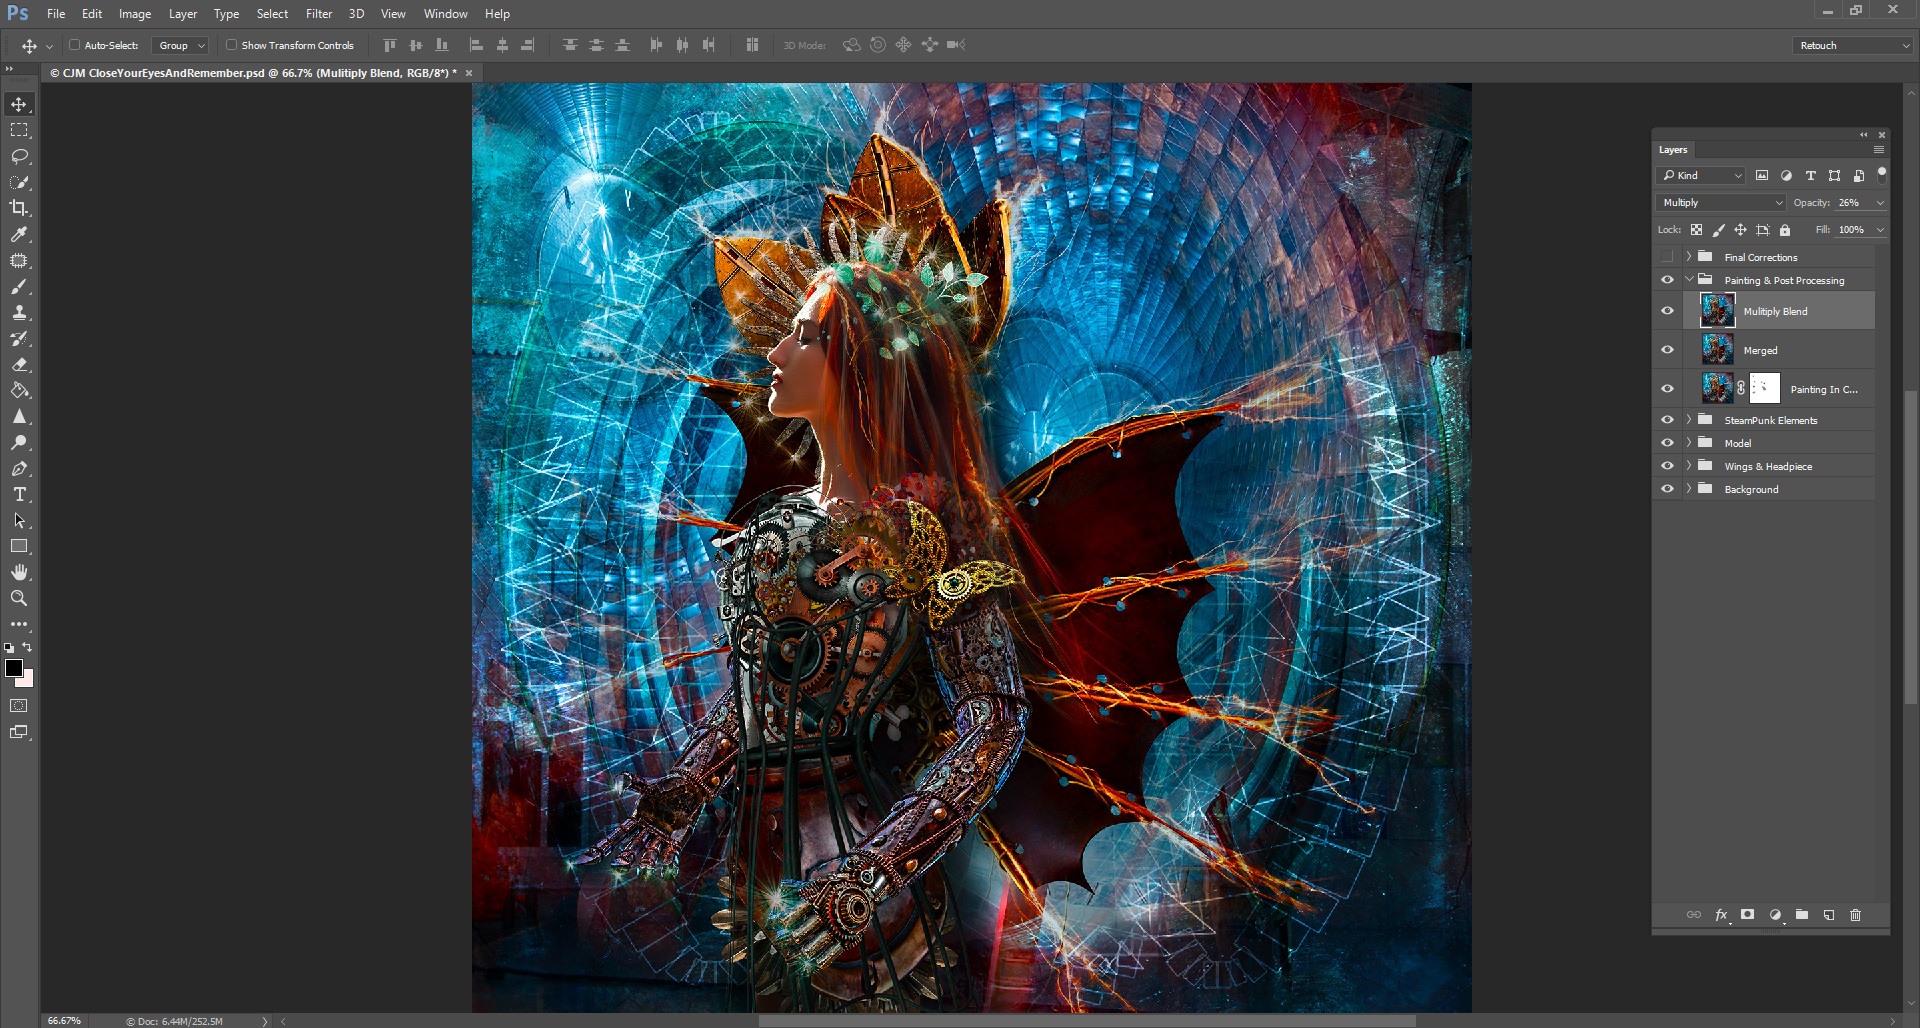Viewport: 1920px width, 1028px height.
Task: Select the Lasso tool
Action: tap(19, 156)
